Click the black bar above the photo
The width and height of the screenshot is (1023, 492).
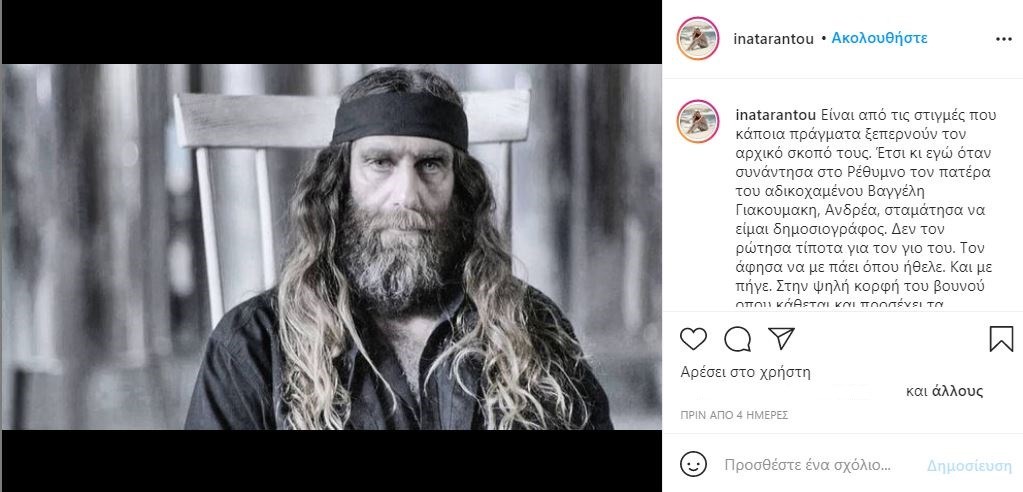[330, 32]
